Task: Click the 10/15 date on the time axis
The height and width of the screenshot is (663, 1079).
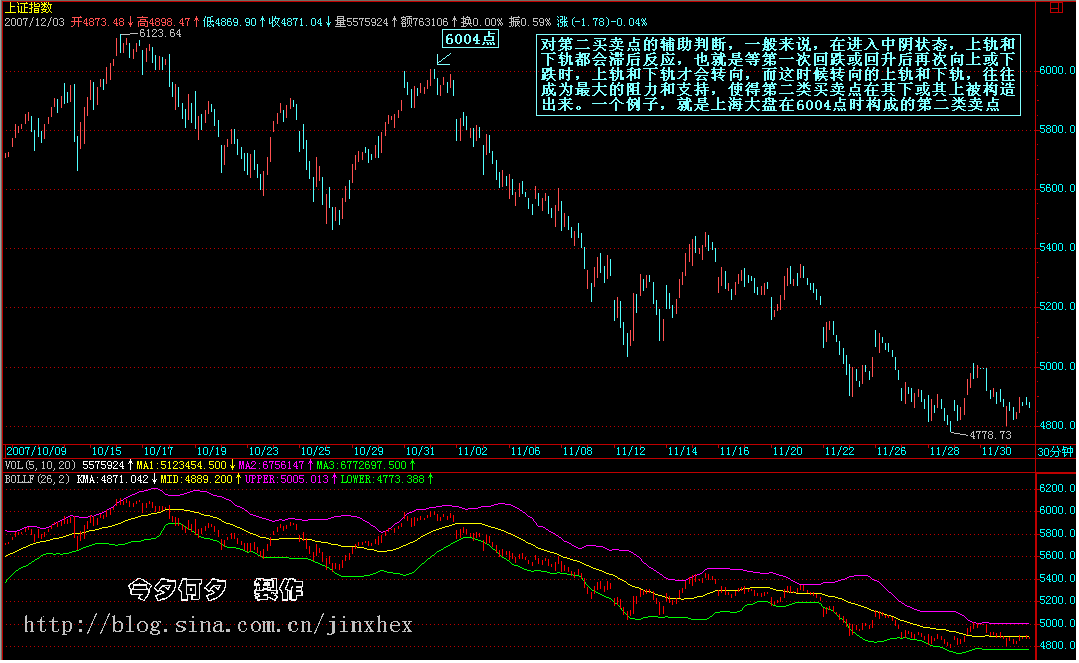Action: click(109, 452)
